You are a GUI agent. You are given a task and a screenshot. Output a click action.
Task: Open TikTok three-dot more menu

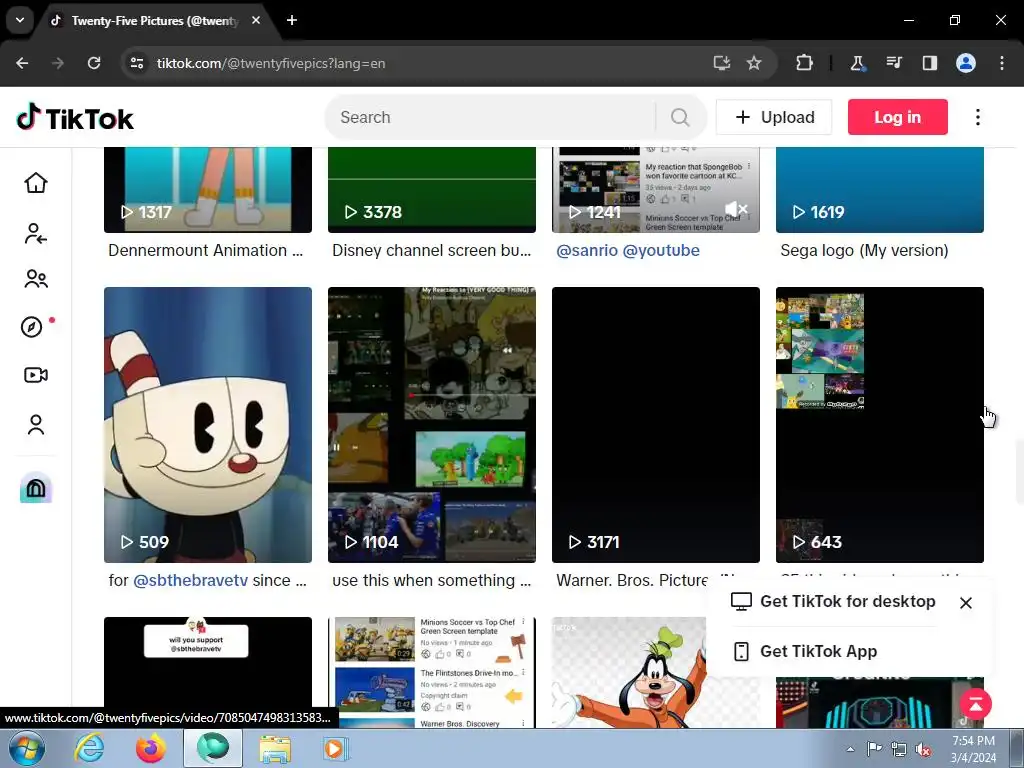tap(978, 118)
